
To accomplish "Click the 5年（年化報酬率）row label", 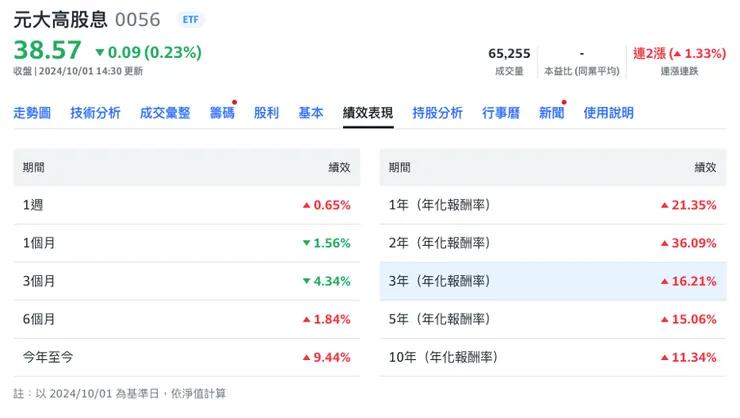I will coord(440,319).
